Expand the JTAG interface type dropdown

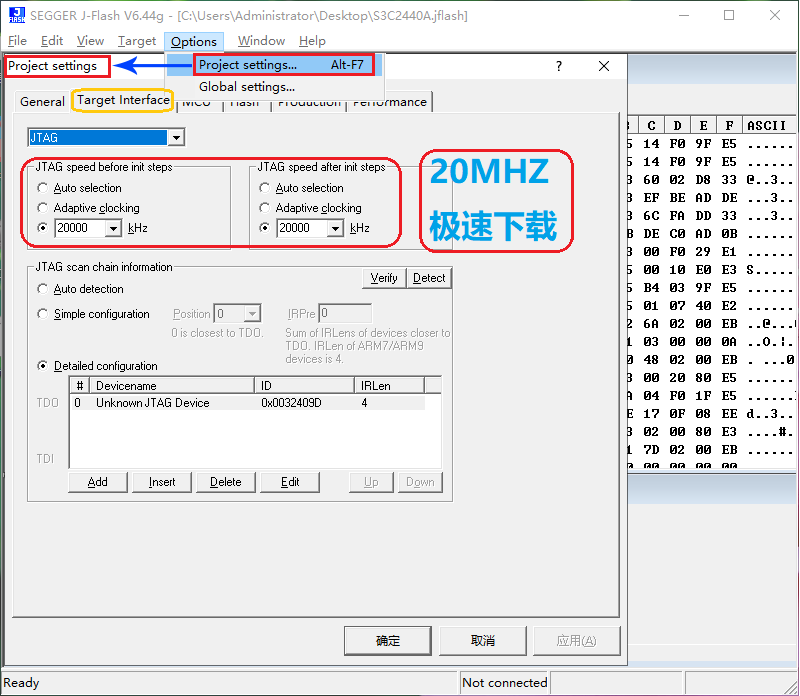(x=176, y=137)
